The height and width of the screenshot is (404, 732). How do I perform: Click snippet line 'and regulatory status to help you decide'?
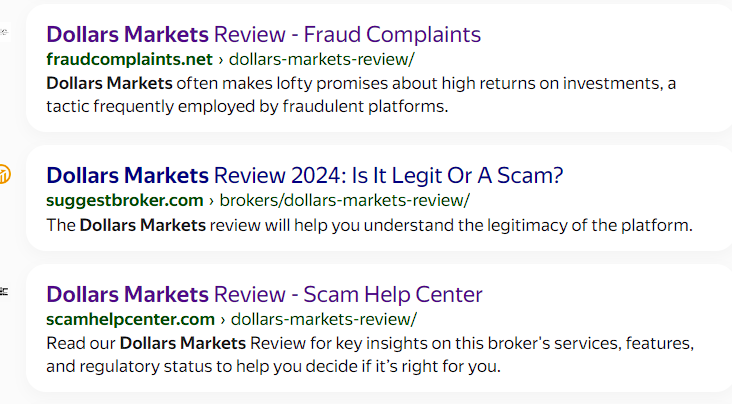pos(273,366)
